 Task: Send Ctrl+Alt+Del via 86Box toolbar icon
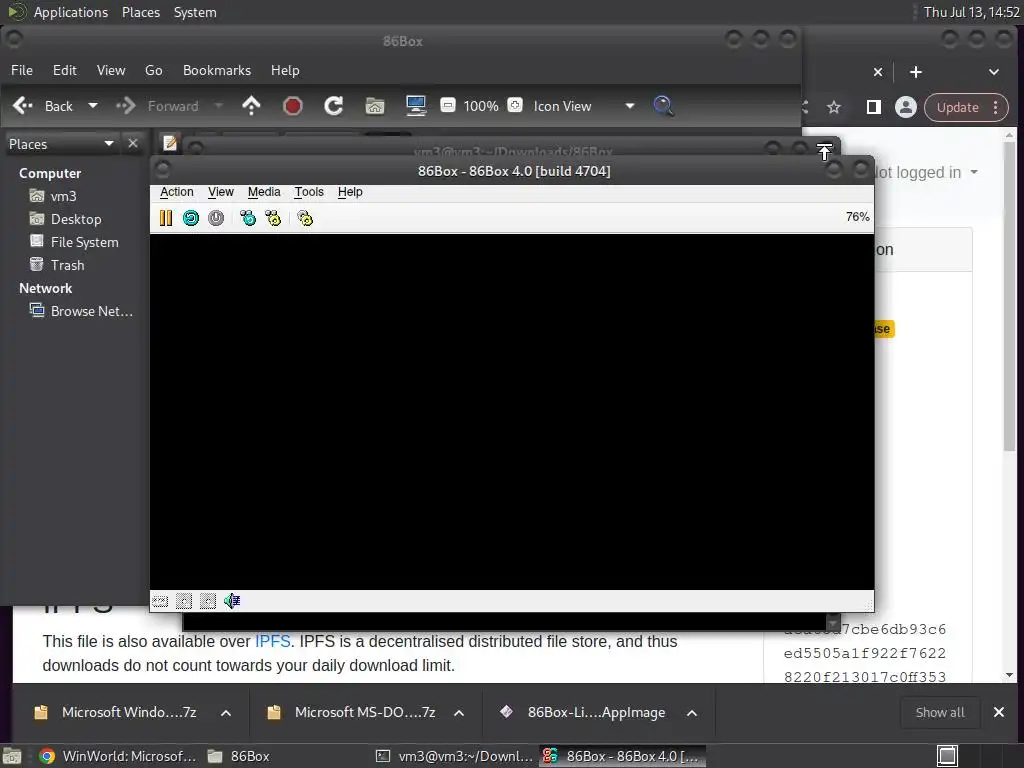[x=248, y=218]
